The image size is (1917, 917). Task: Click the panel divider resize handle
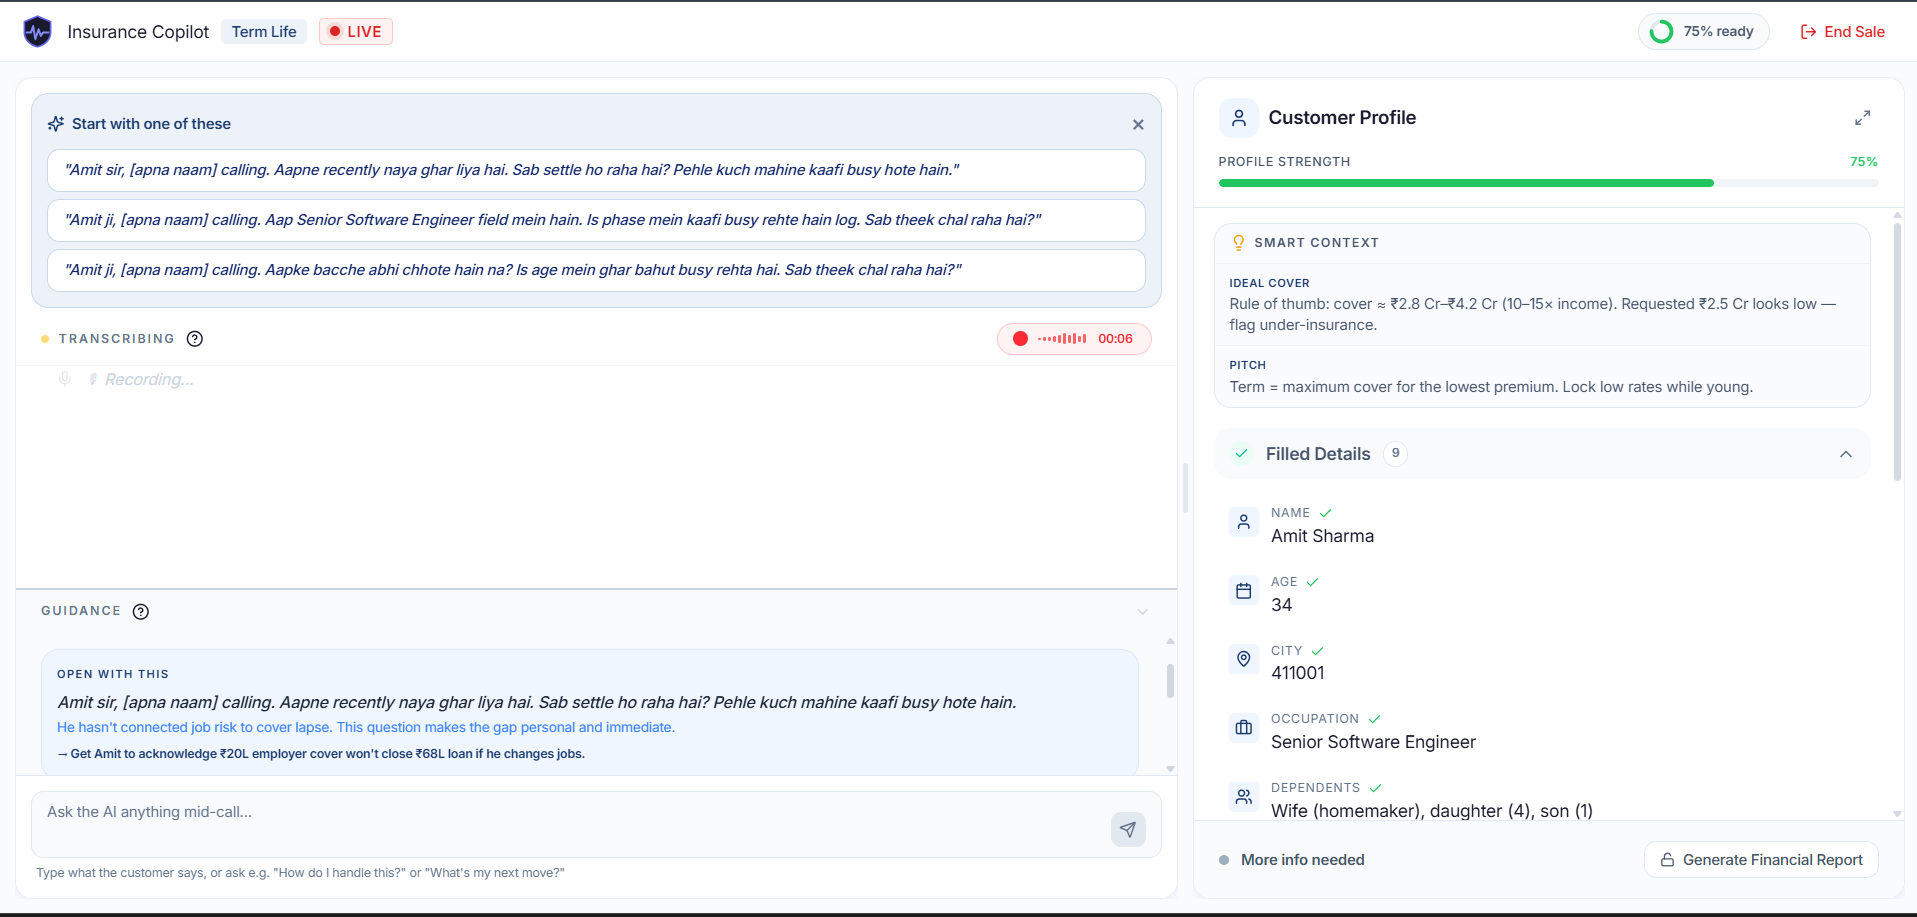coord(1185,488)
